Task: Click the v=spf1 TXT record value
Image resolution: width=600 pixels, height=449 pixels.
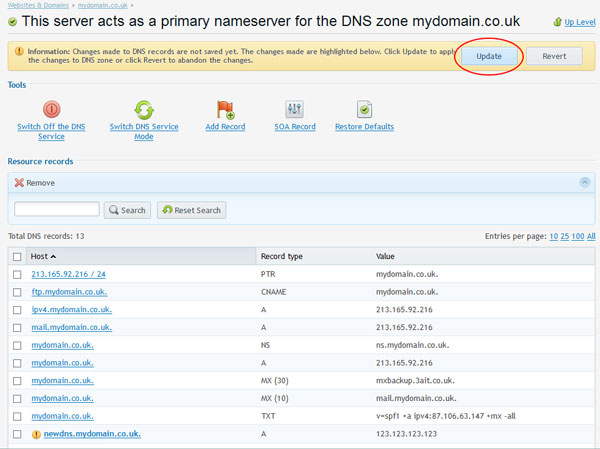Action: 446,416
